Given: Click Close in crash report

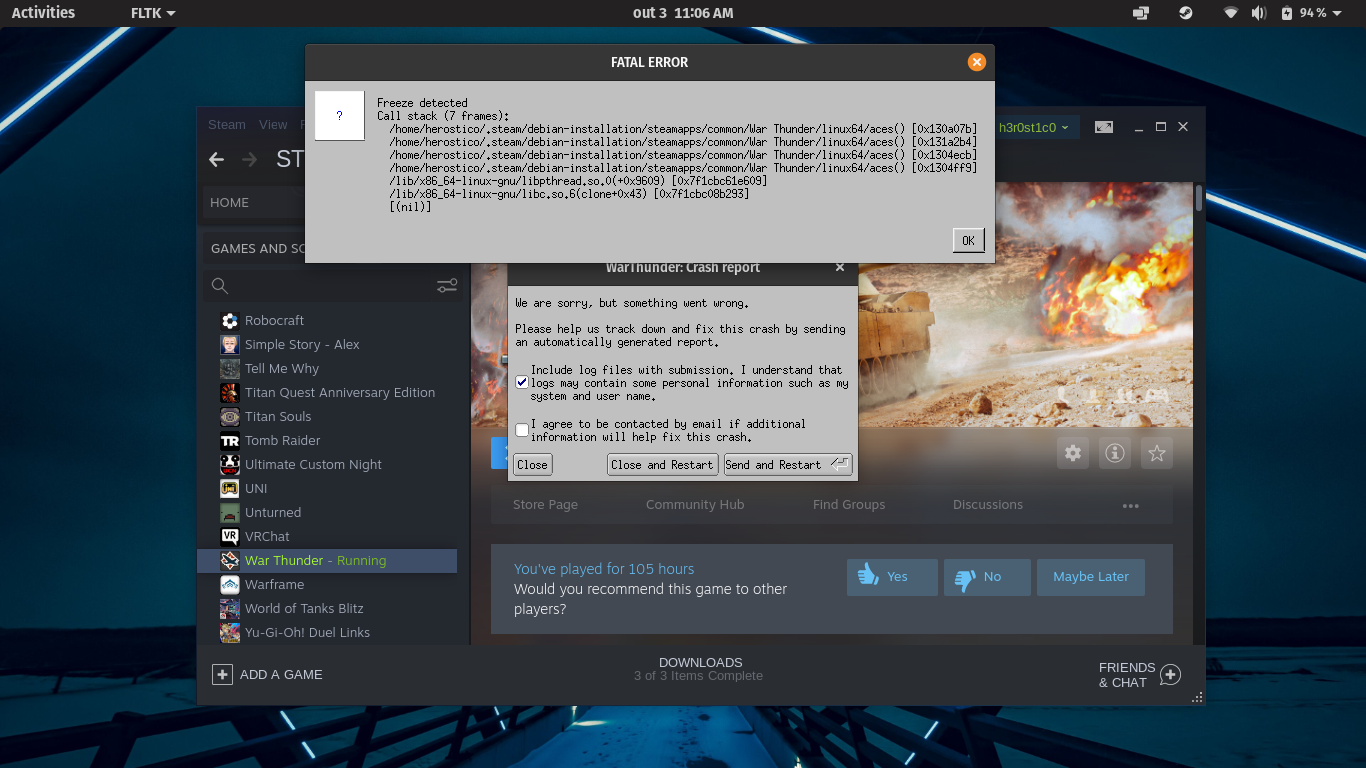Looking at the screenshot, I should coord(532,465).
